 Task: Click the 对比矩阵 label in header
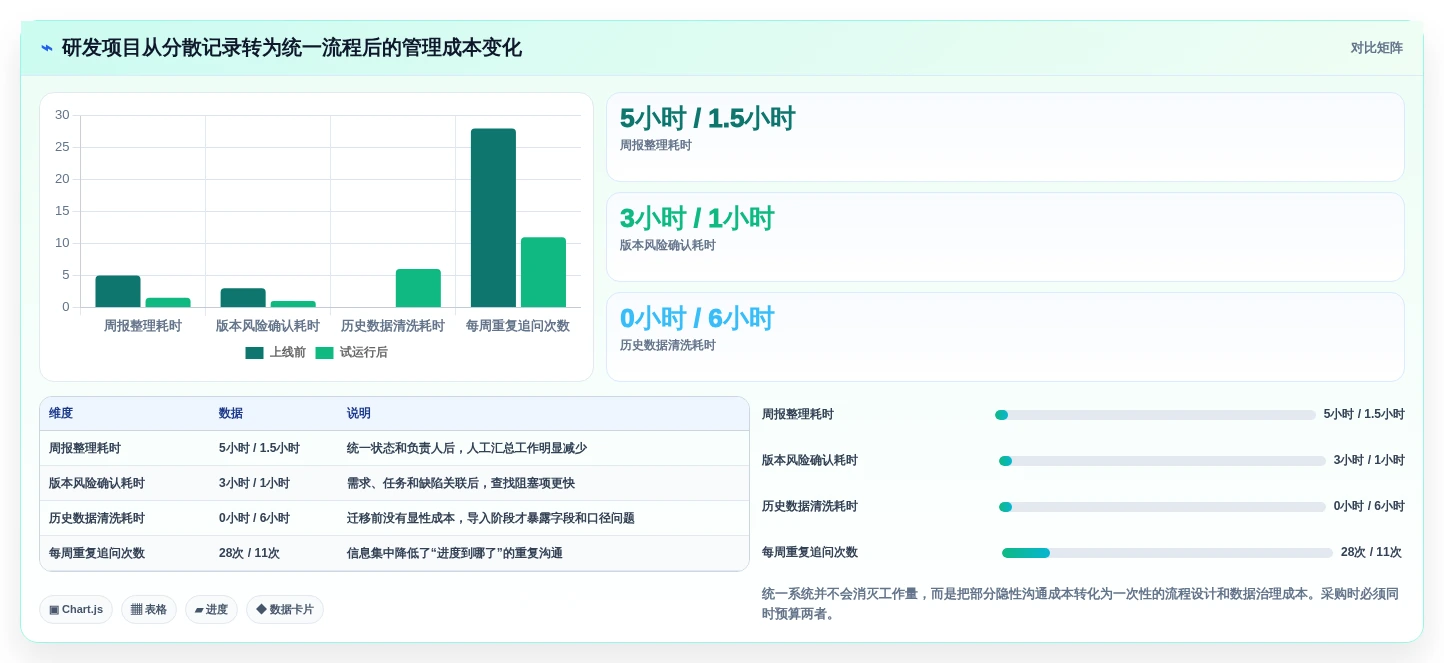[1376, 48]
